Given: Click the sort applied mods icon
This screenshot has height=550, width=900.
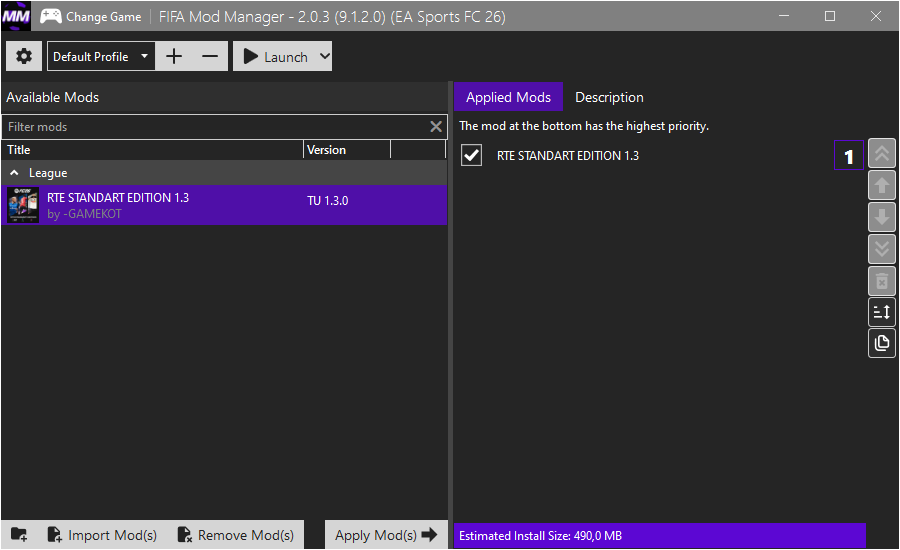Looking at the screenshot, I should tap(882, 313).
